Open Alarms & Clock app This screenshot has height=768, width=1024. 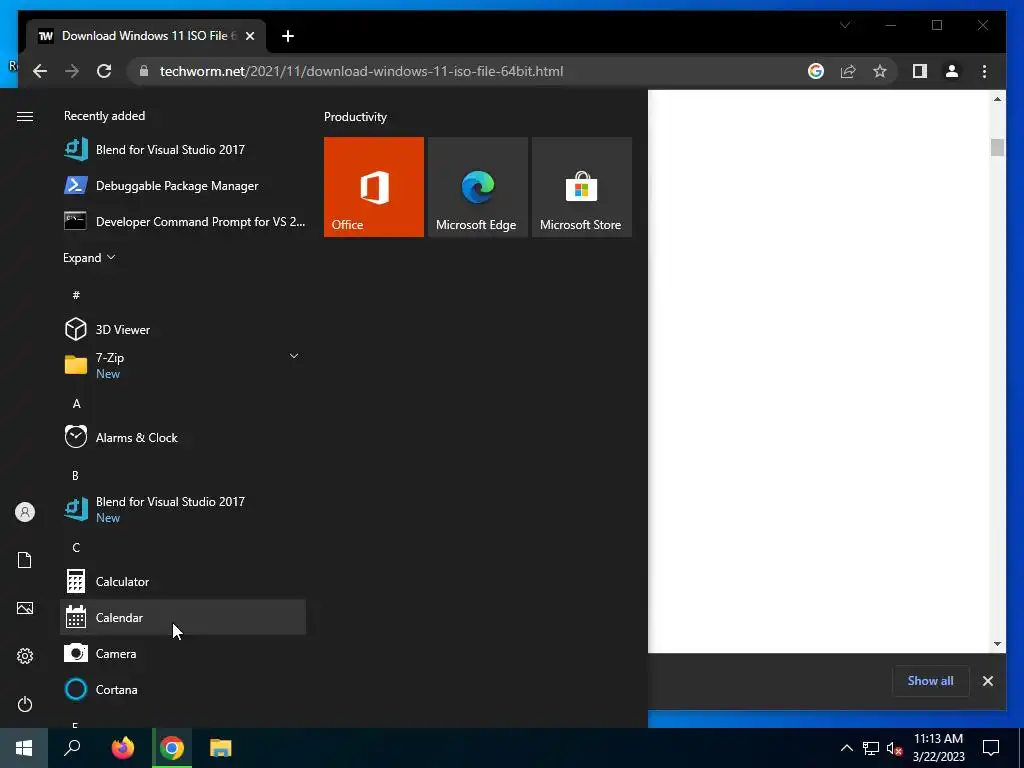pyautogui.click(x=183, y=437)
